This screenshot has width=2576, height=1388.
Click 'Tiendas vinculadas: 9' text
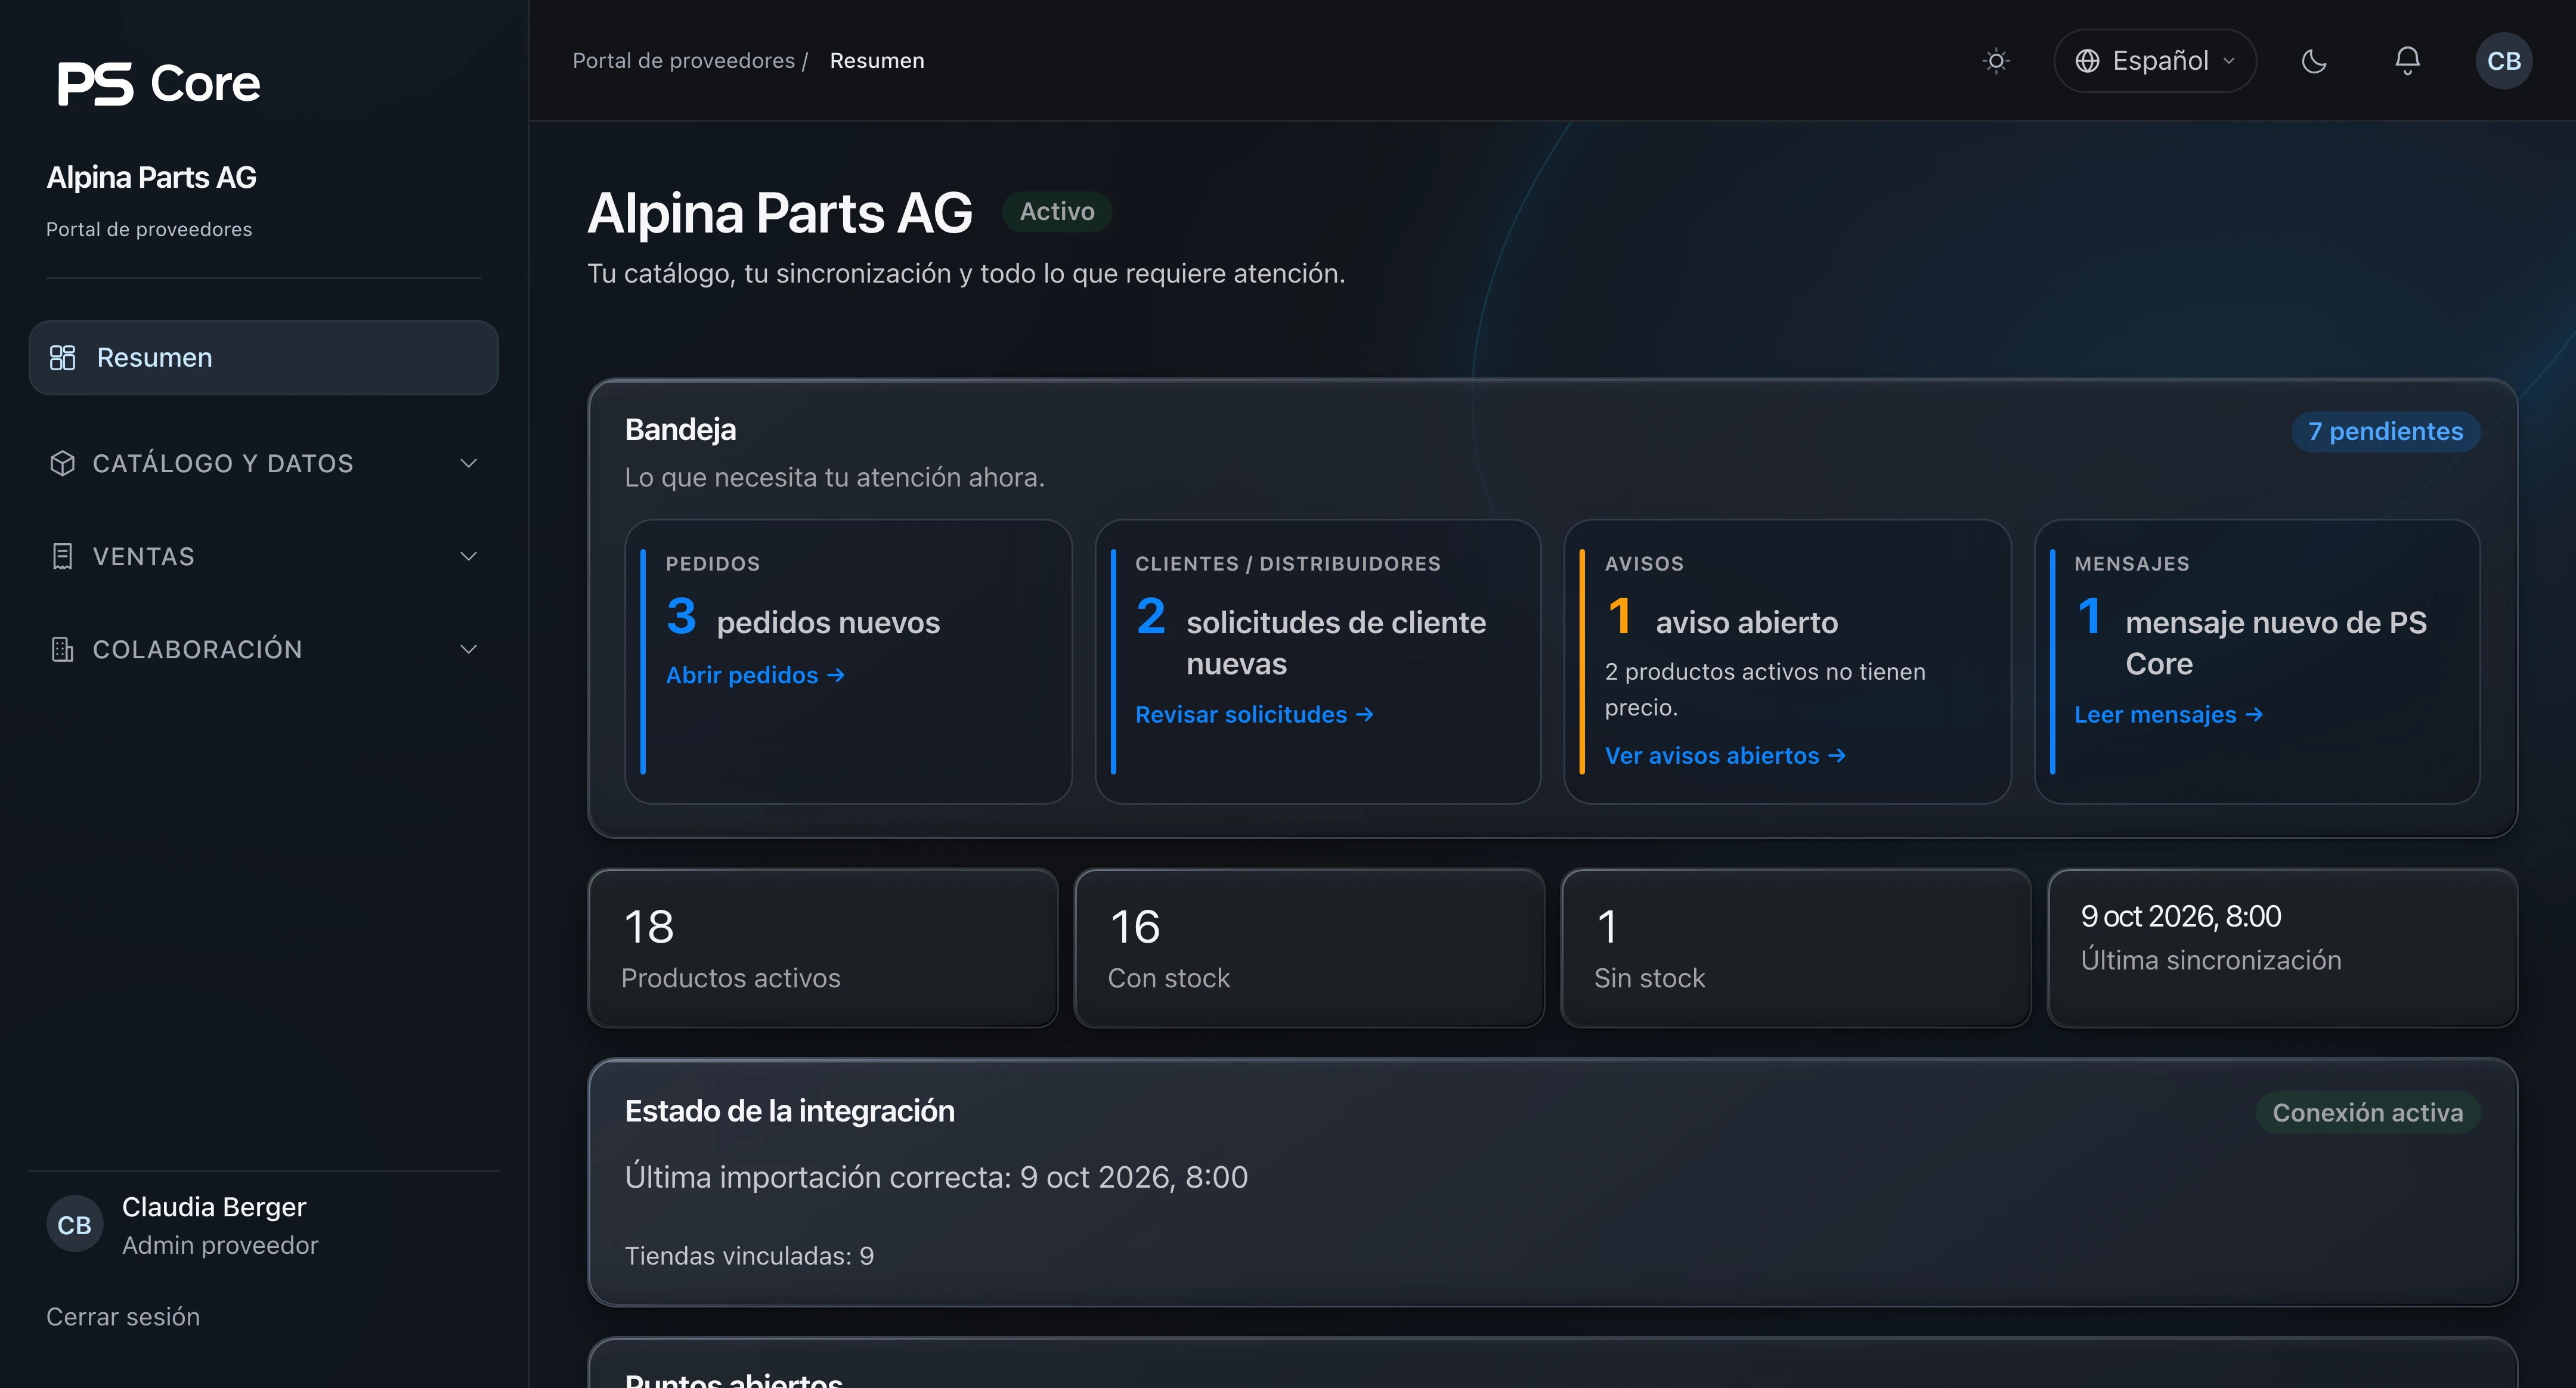coord(749,1256)
